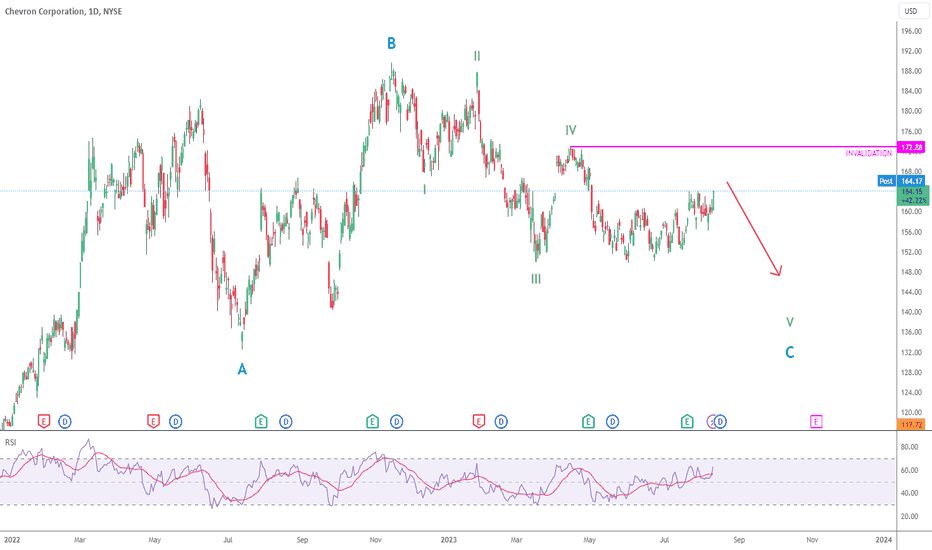The width and height of the screenshot is (932, 550).
Task: Click the Chevron Corporation, 1D, NYSE title
Action: pos(63,11)
